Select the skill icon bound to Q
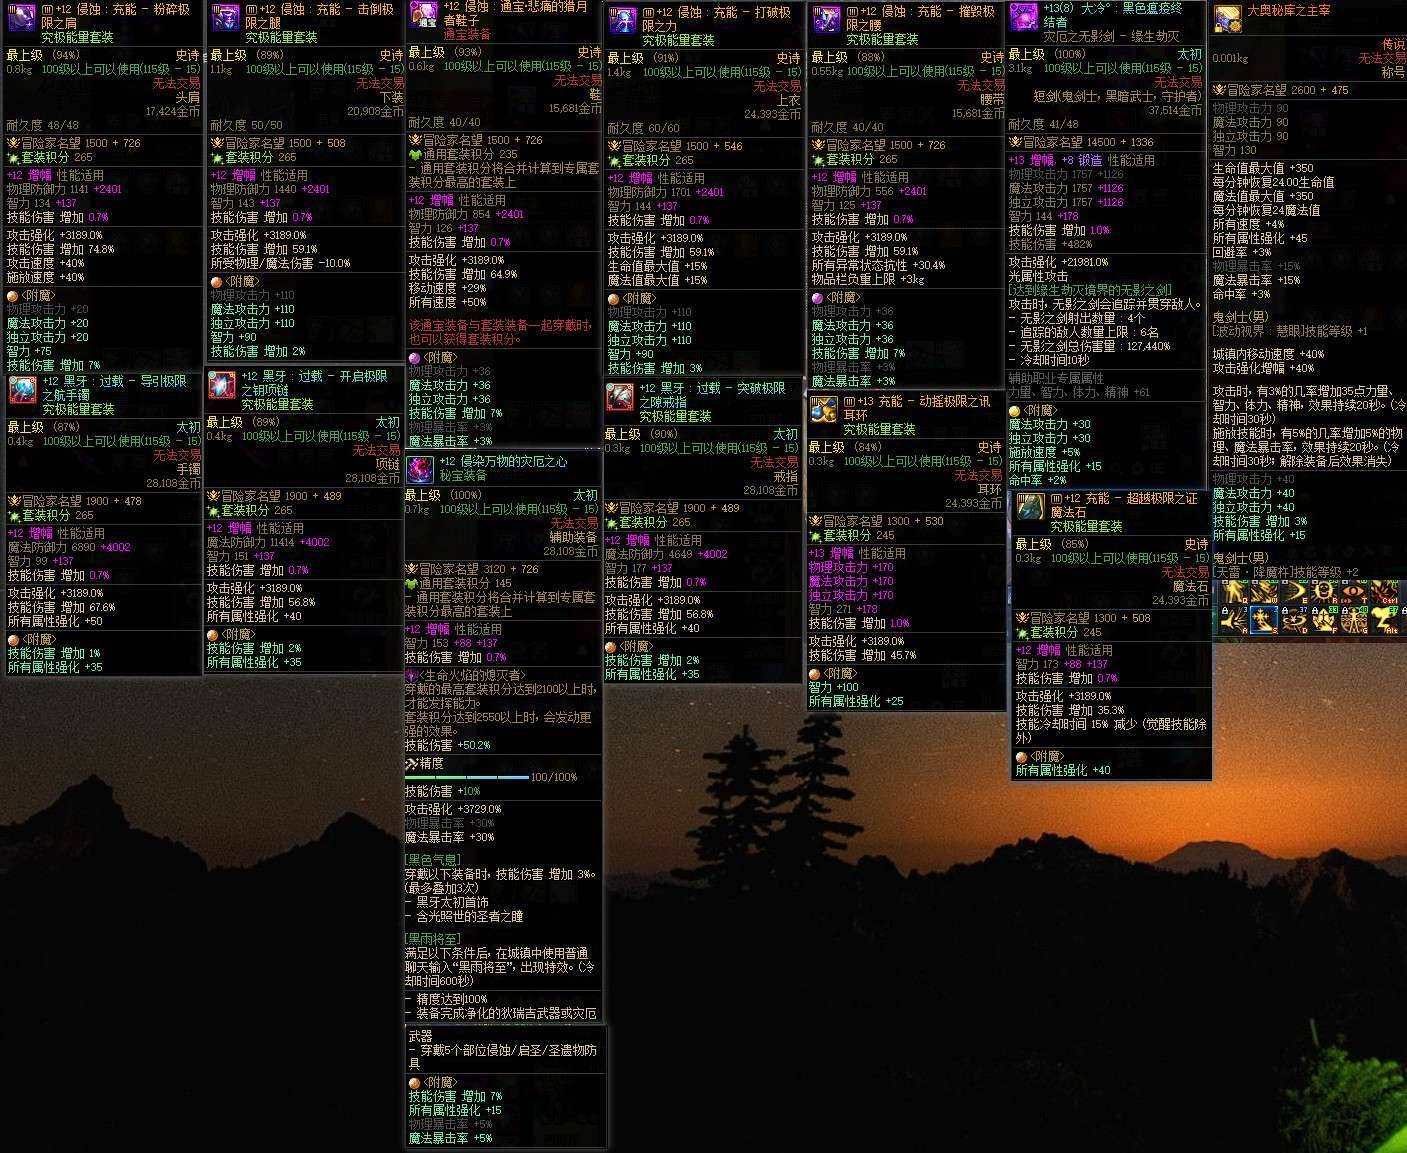Viewport: 1407px width, 1153px height. pyautogui.click(x=1235, y=592)
